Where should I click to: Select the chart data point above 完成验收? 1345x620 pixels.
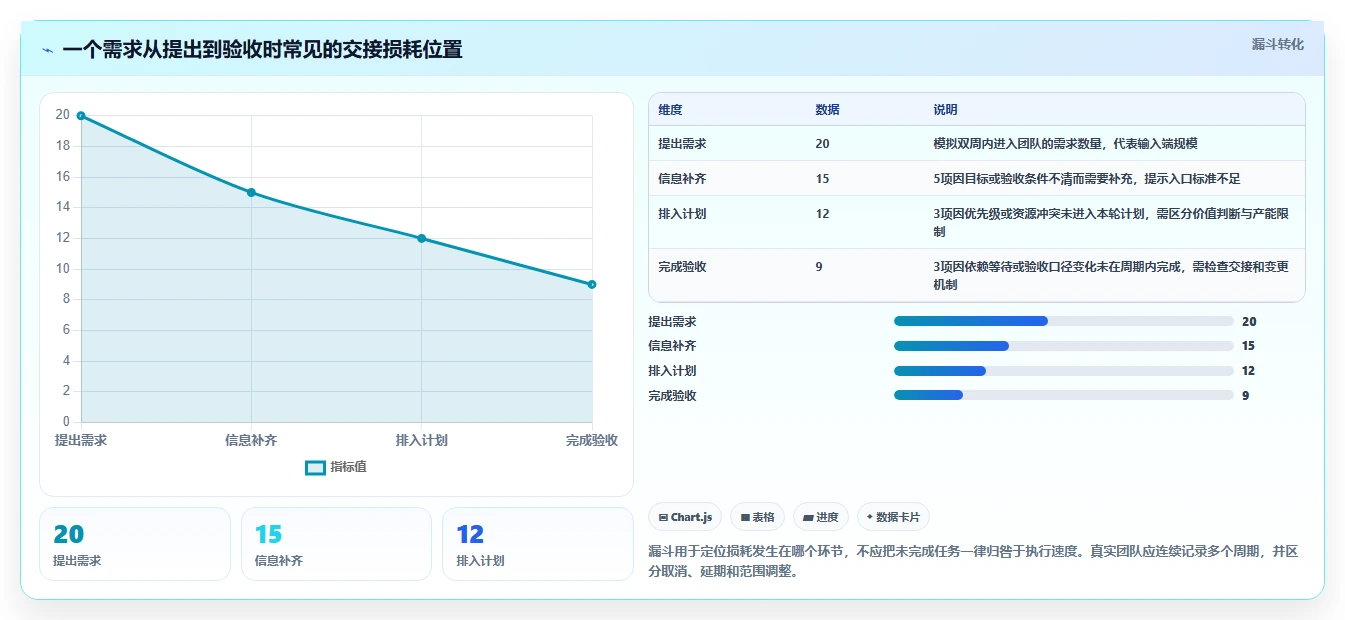pyautogui.click(x=592, y=284)
